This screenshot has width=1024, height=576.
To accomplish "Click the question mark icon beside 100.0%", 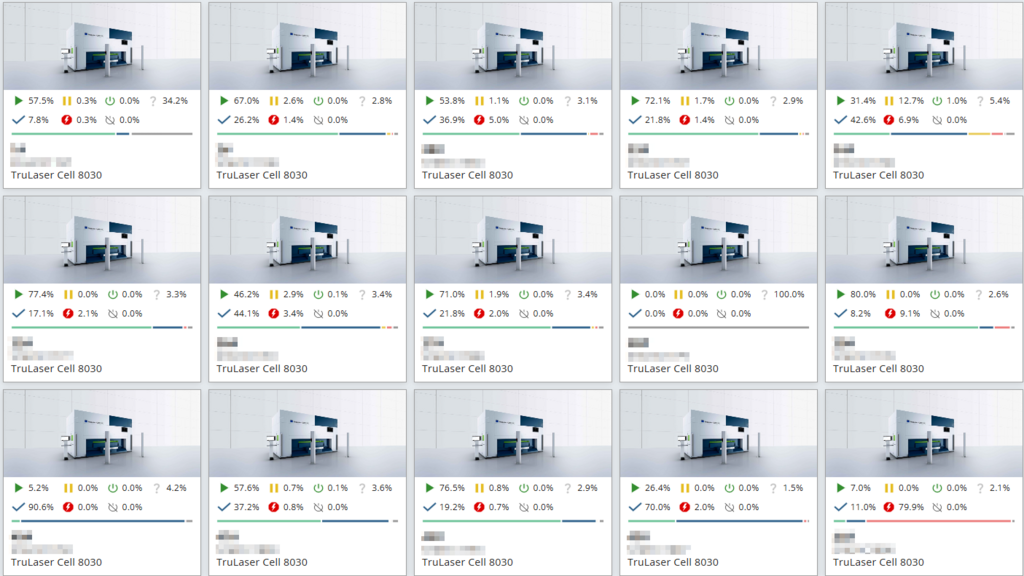I will (764, 295).
